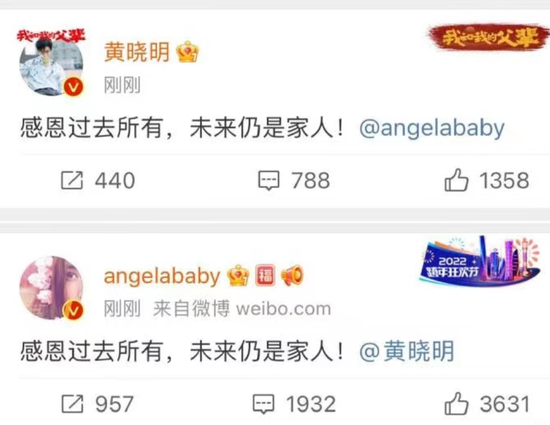
Task: Click the megaphone badge next to angelababy
Action: (x=292, y=276)
